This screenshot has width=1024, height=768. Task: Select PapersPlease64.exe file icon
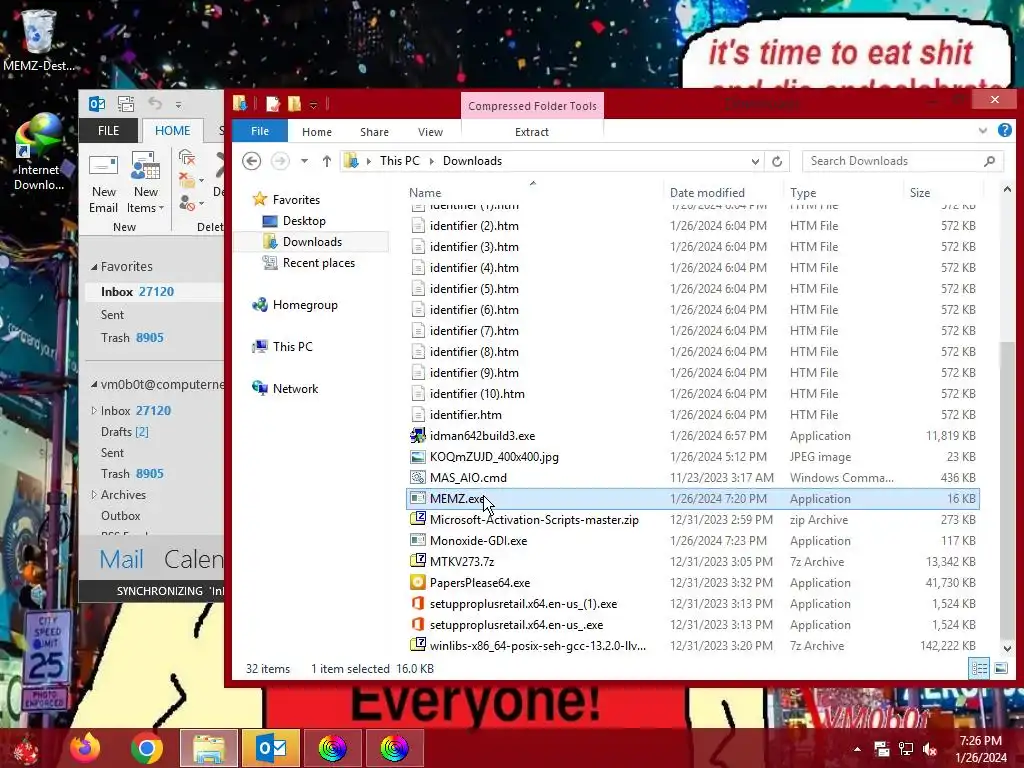point(417,582)
